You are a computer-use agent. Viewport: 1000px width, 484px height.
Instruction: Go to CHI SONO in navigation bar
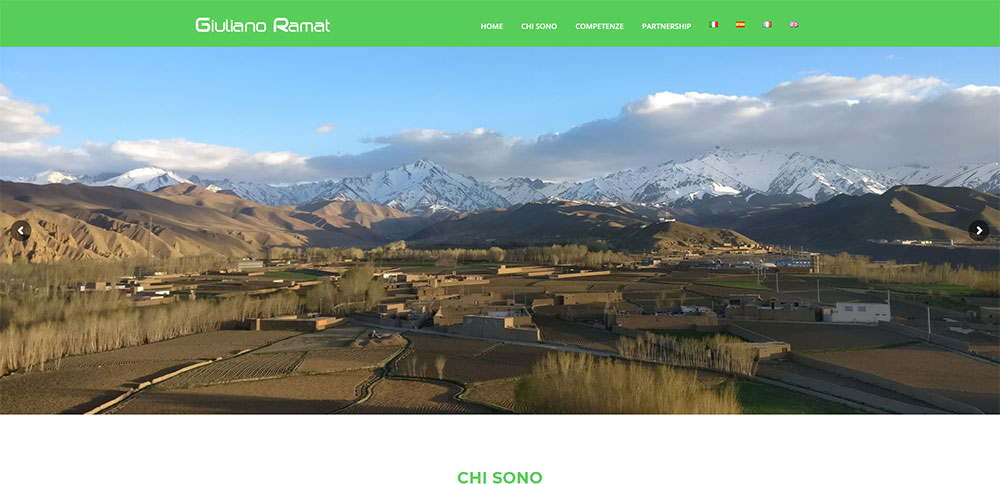[539, 26]
